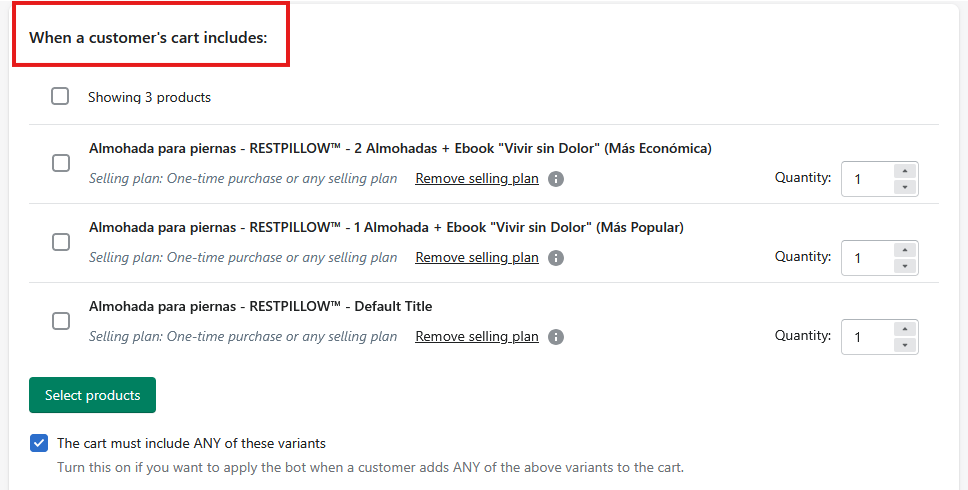Focus quantity field for Default Title variant

coord(866,337)
